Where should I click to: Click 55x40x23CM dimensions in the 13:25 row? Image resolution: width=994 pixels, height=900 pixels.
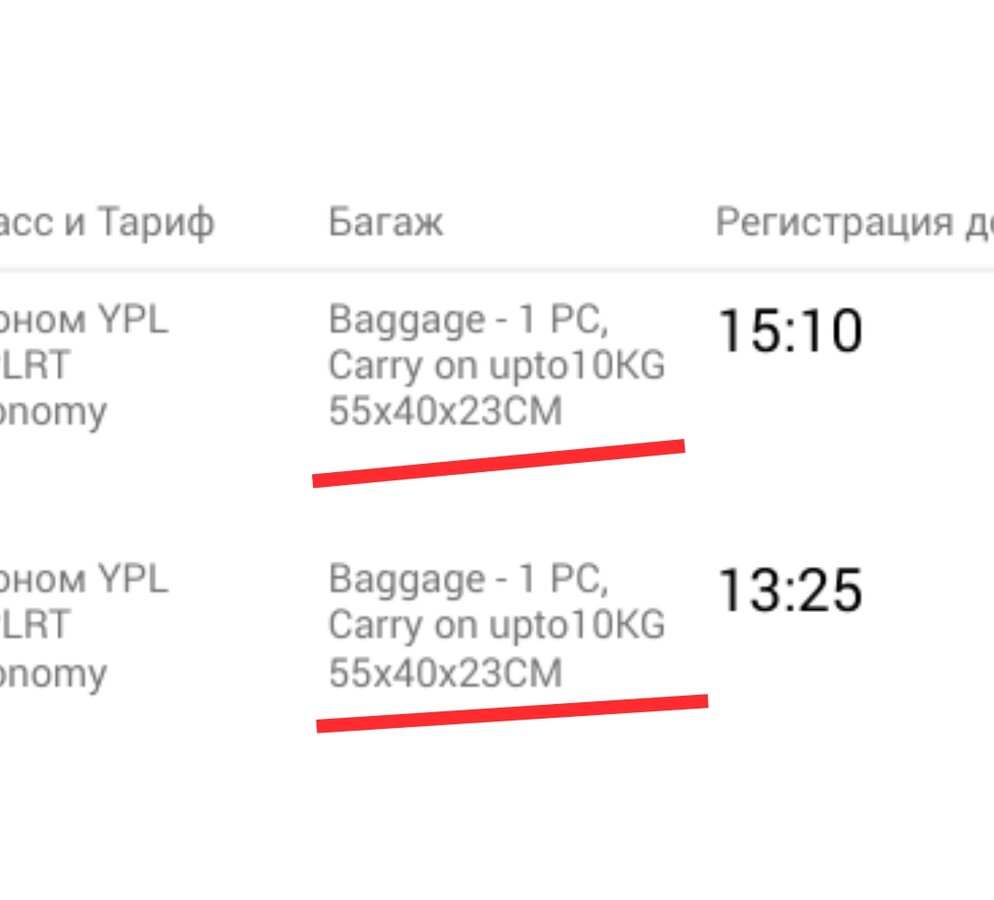(x=445, y=672)
